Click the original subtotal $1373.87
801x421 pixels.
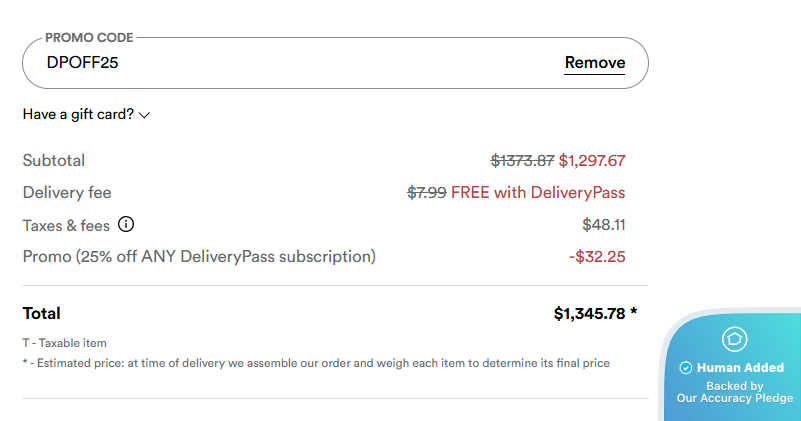click(x=522, y=160)
